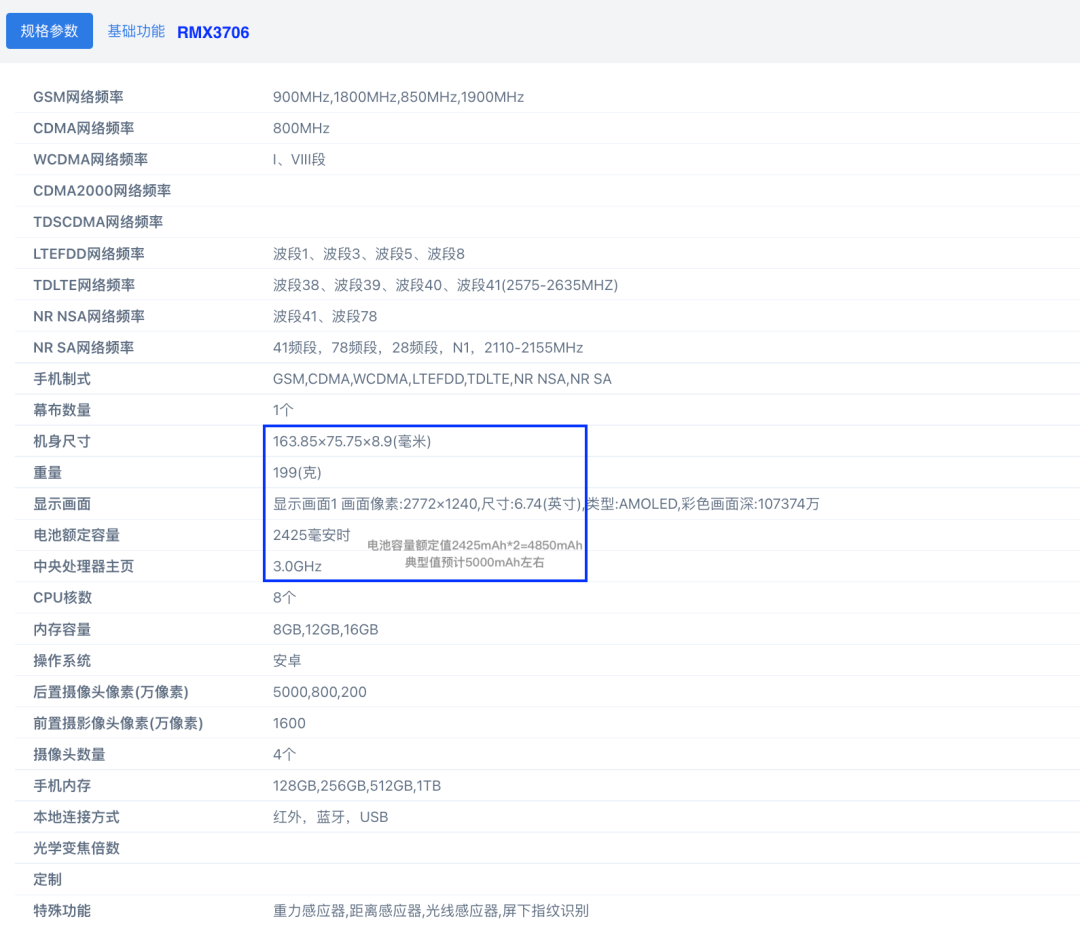Screen dimensions: 1080x951
Task: Select the 8GB,12GB,16GB memory value
Action: pos(328,629)
